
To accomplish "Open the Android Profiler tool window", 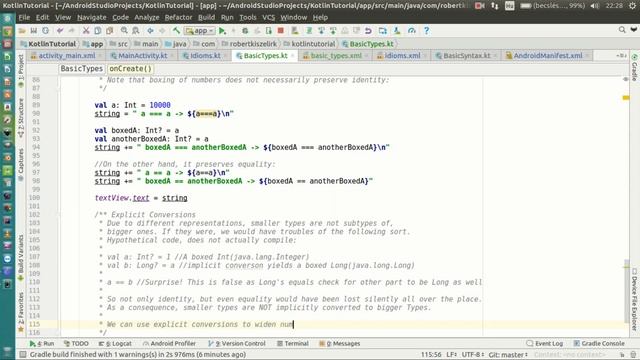I will tap(169, 344).
